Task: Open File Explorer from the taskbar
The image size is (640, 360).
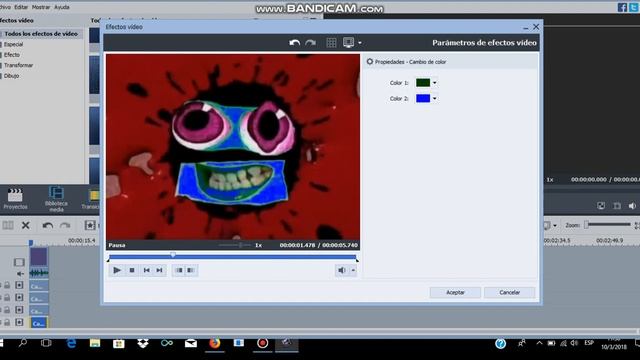Action: (x=95, y=343)
